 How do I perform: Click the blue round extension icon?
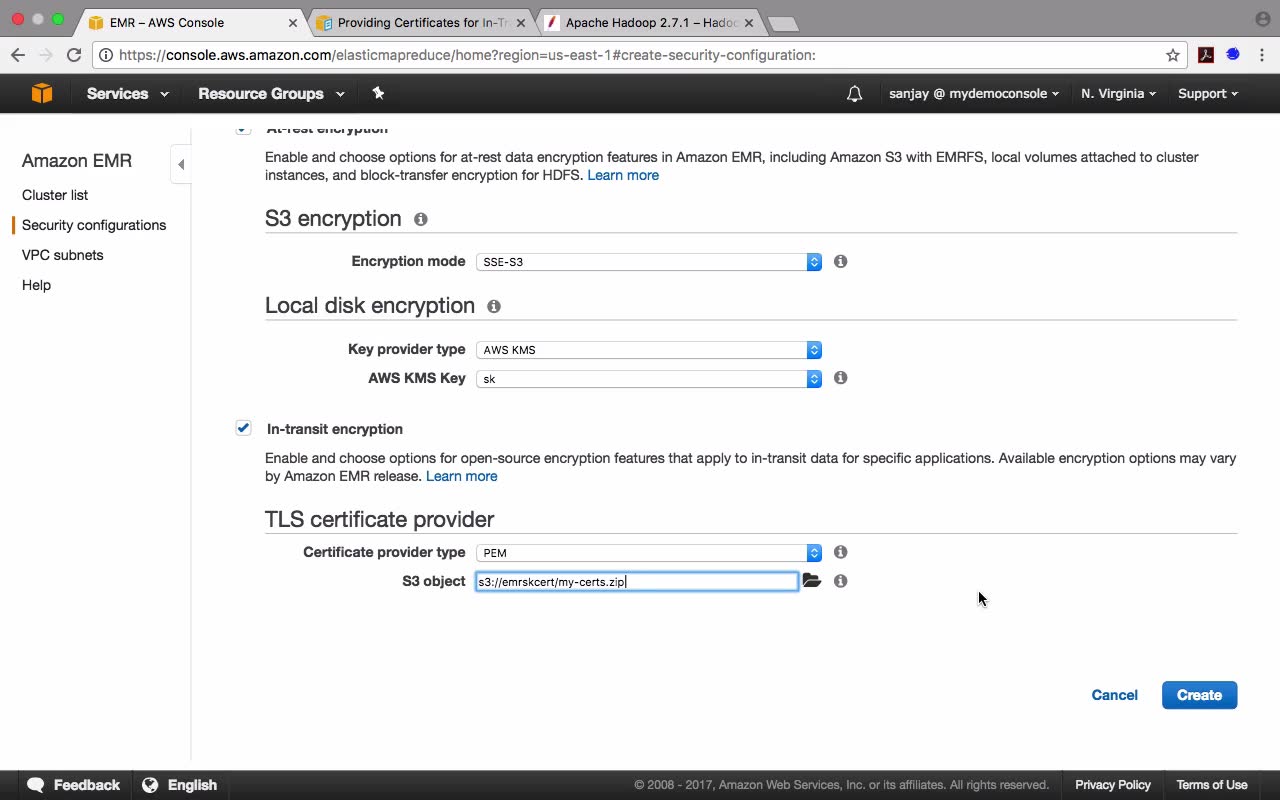click(x=1233, y=55)
